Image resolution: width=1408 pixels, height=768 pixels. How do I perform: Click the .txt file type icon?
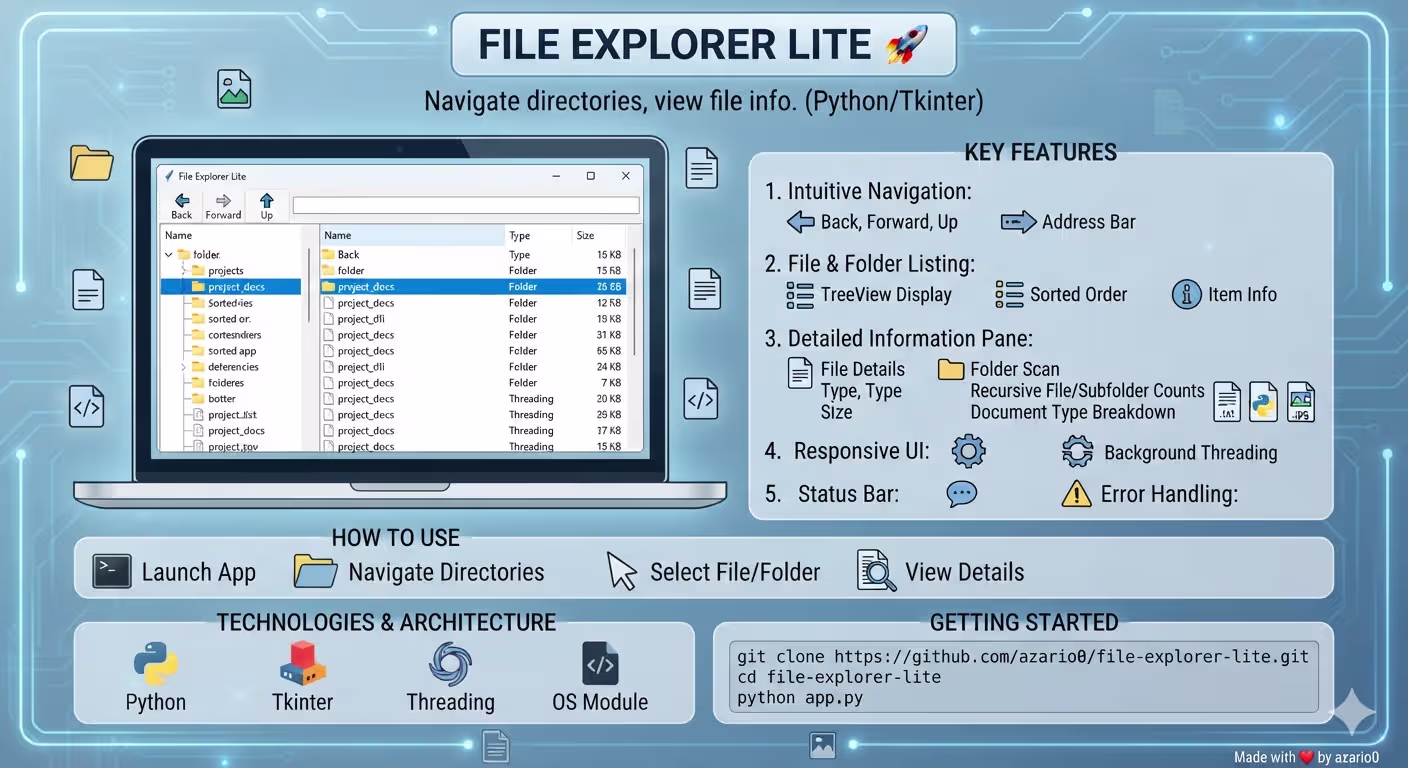(x=1227, y=402)
